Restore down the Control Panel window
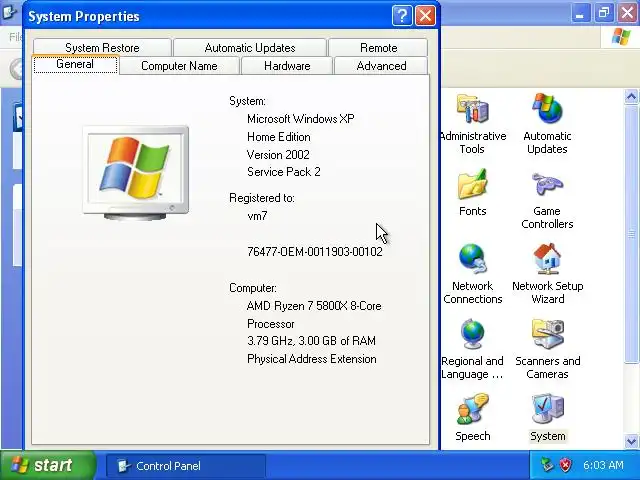 click(x=604, y=13)
